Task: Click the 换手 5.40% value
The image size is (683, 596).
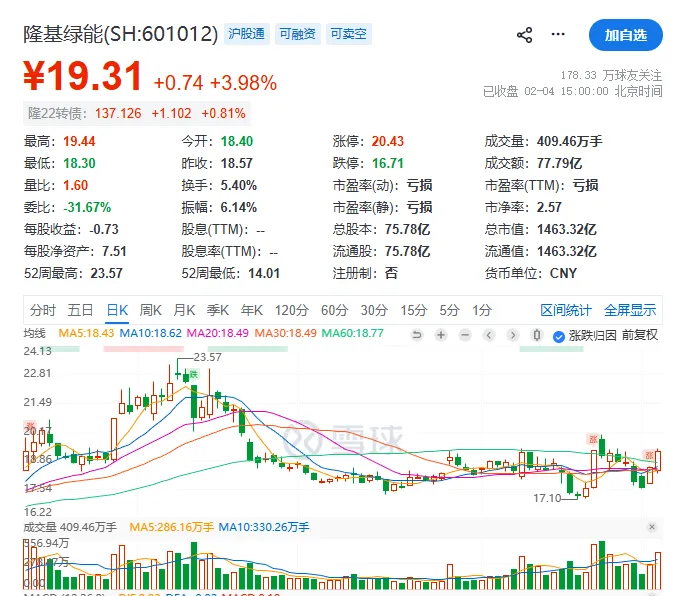Action: coord(238,185)
